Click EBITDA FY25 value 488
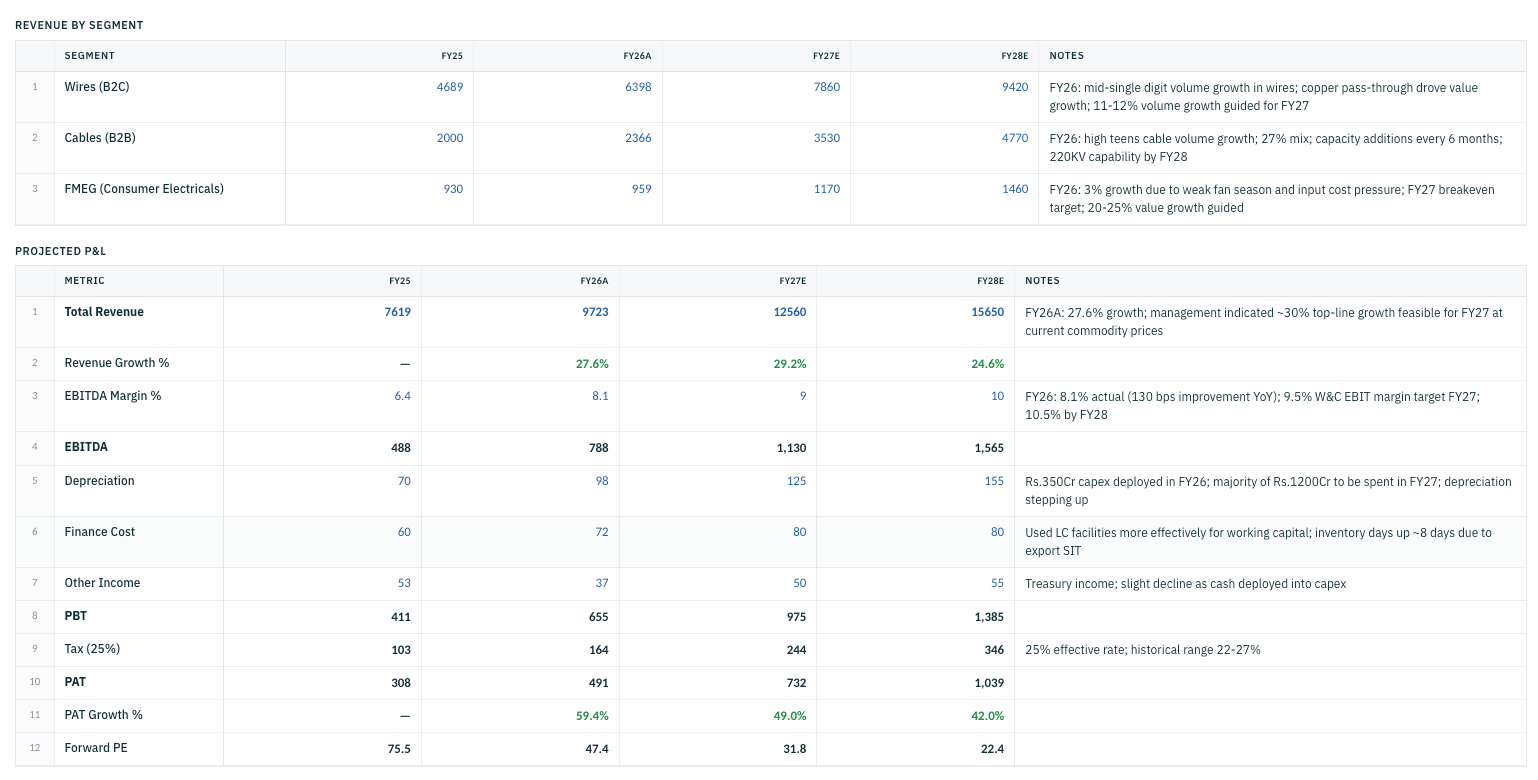Viewport: 1538px width, 780px height. (x=400, y=448)
